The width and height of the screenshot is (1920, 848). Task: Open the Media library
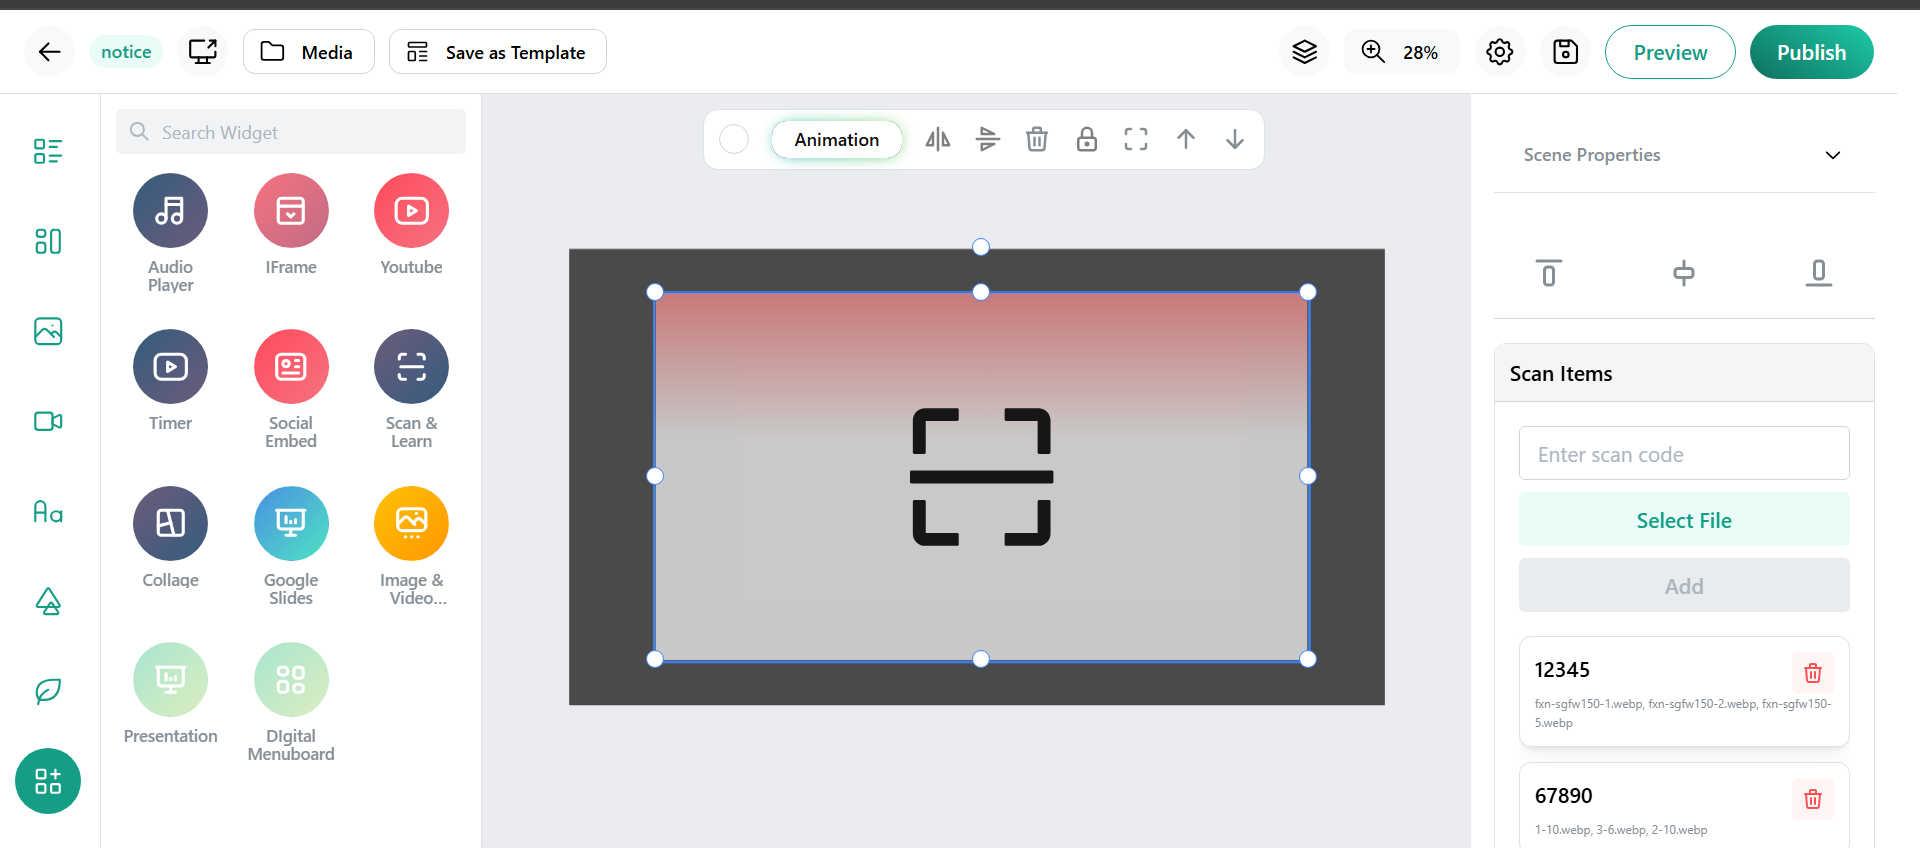309,52
